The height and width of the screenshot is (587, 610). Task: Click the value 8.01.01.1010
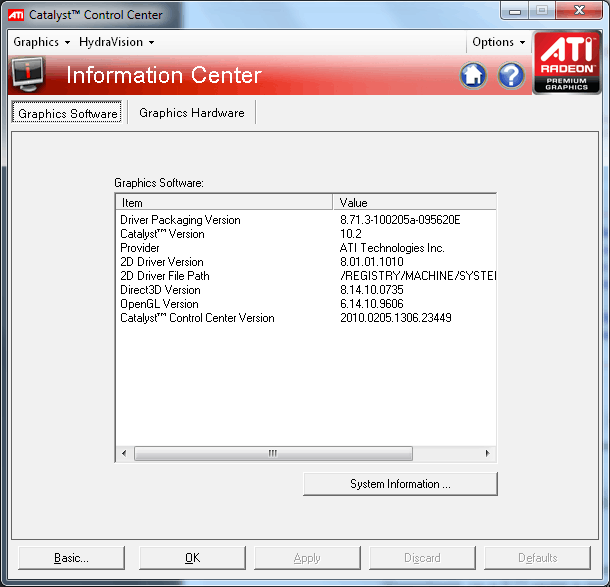point(372,262)
